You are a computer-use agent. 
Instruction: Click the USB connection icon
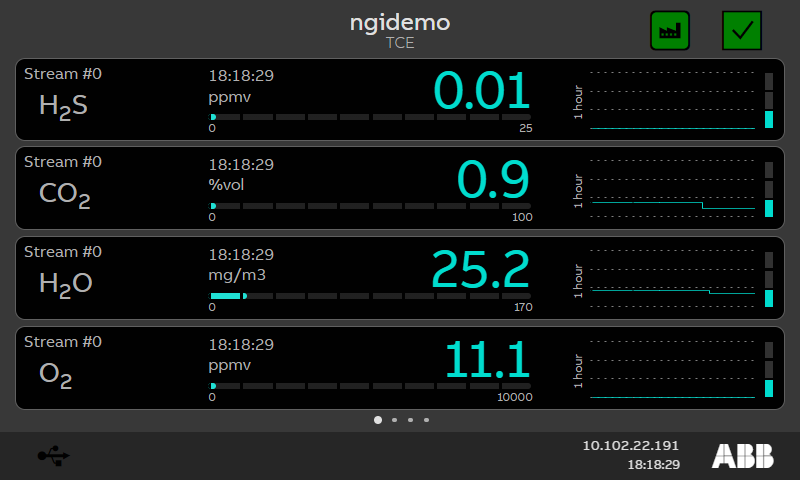[54, 456]
